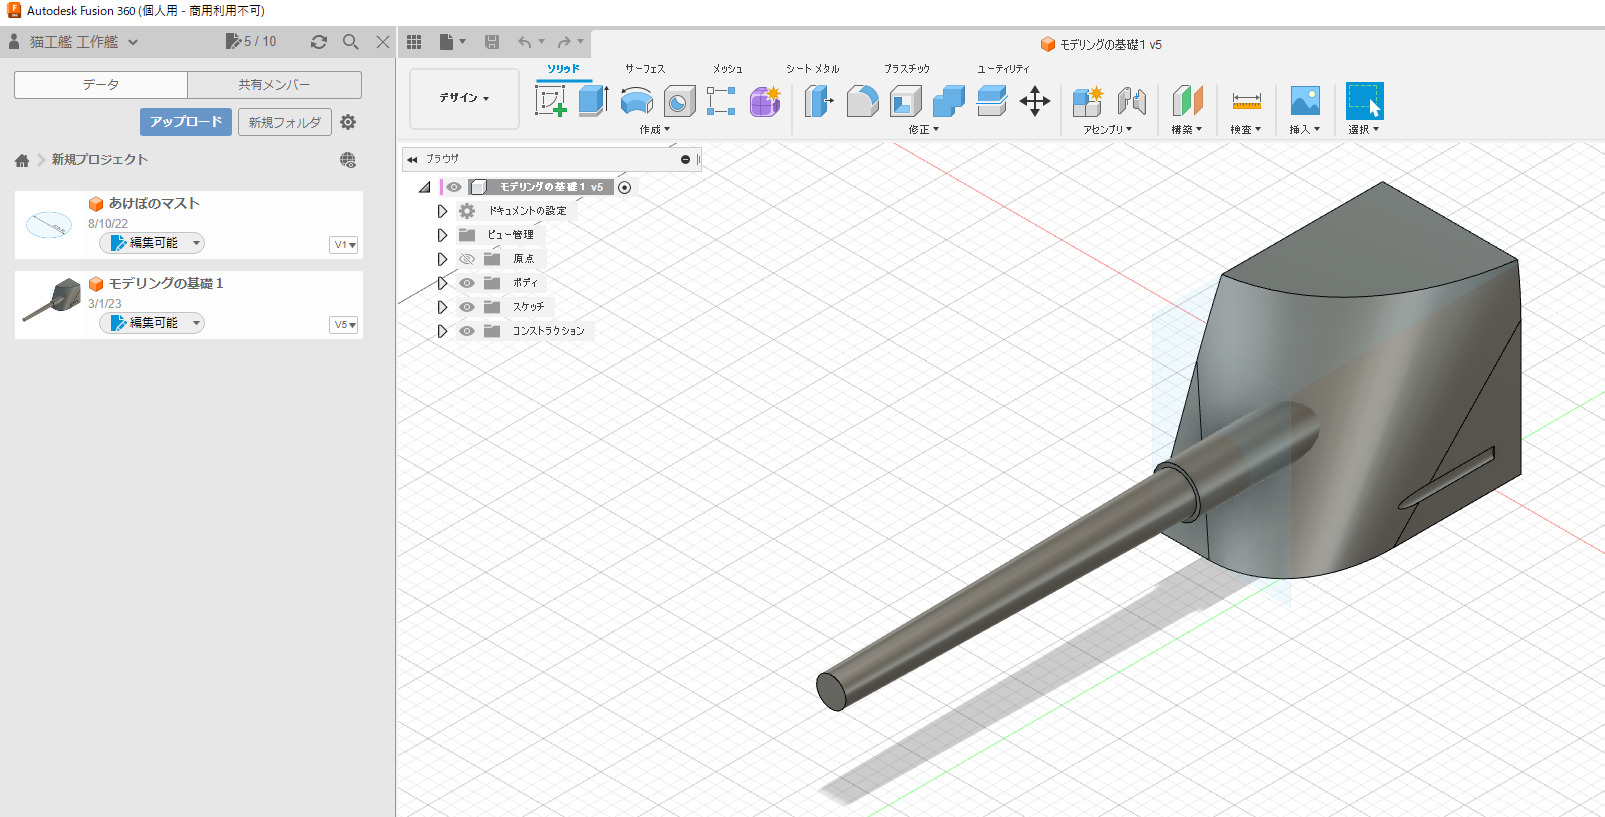Toggle visibility of コンストラクション folder
1605x817 pixels.
[467, 331]
